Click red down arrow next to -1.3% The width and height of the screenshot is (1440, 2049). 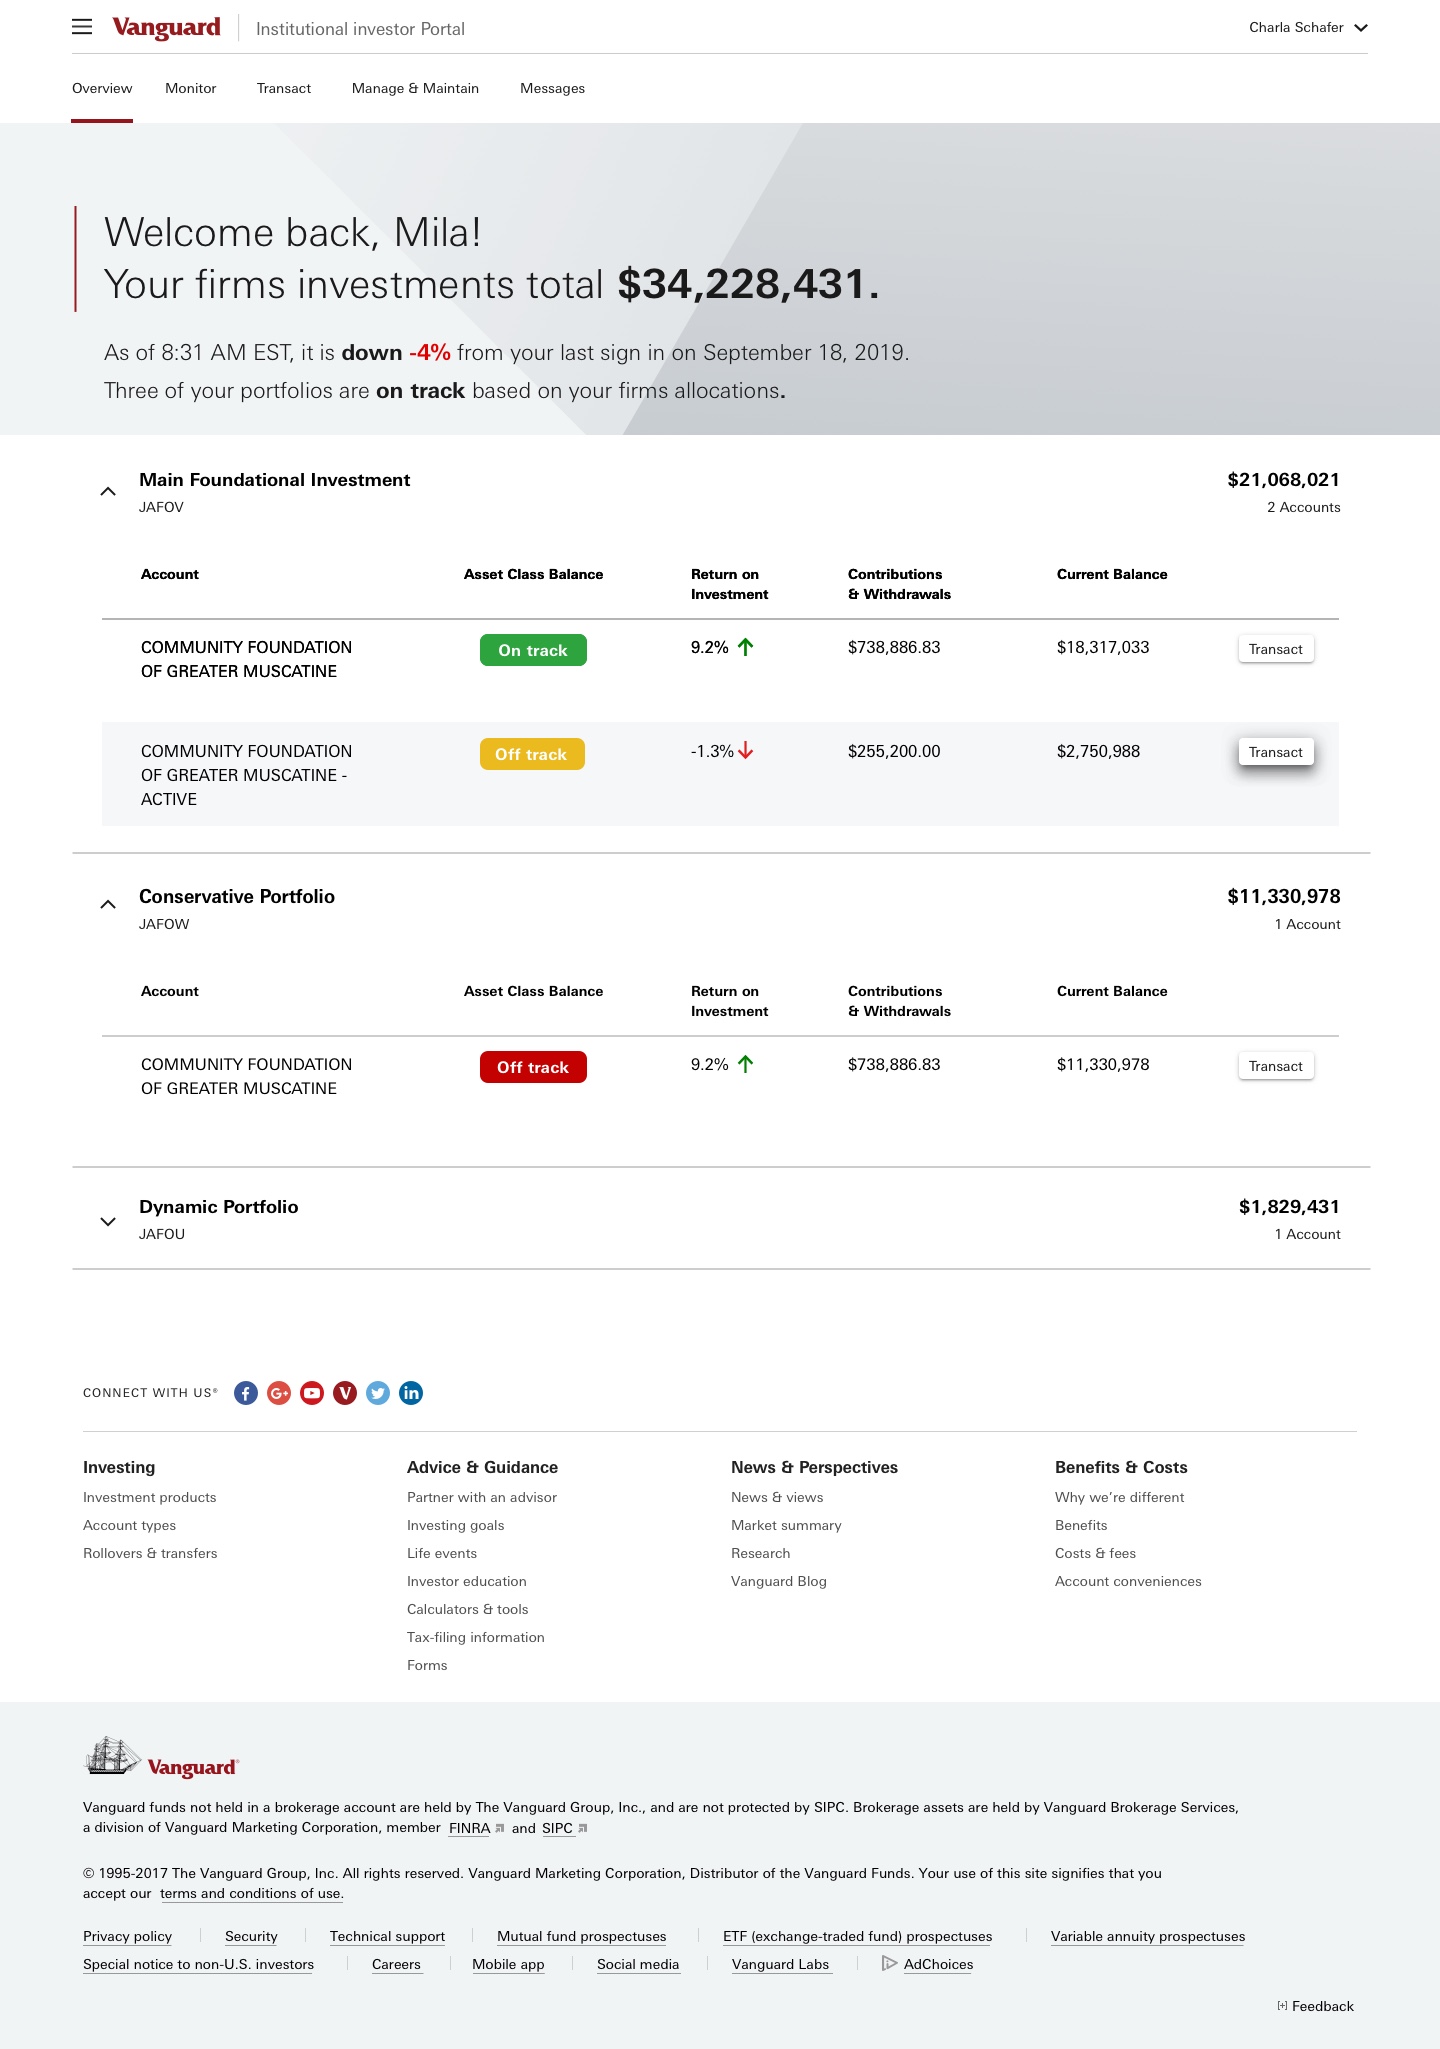[x=745, y=751]
